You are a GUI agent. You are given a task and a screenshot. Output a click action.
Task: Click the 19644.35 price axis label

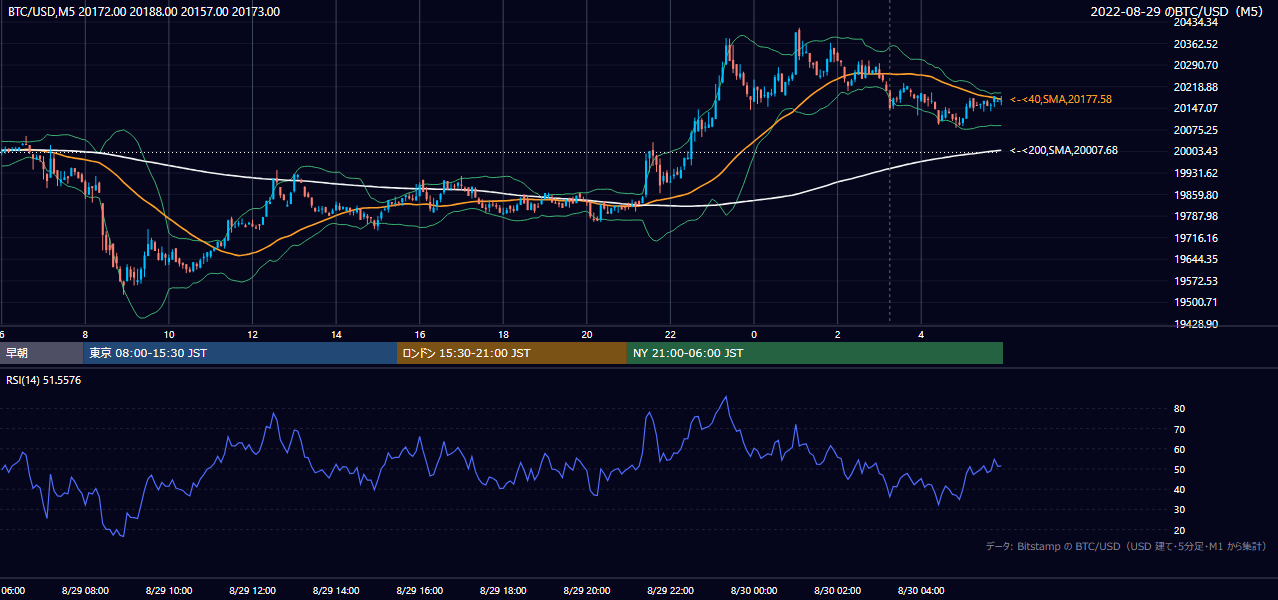(1195, 259)
